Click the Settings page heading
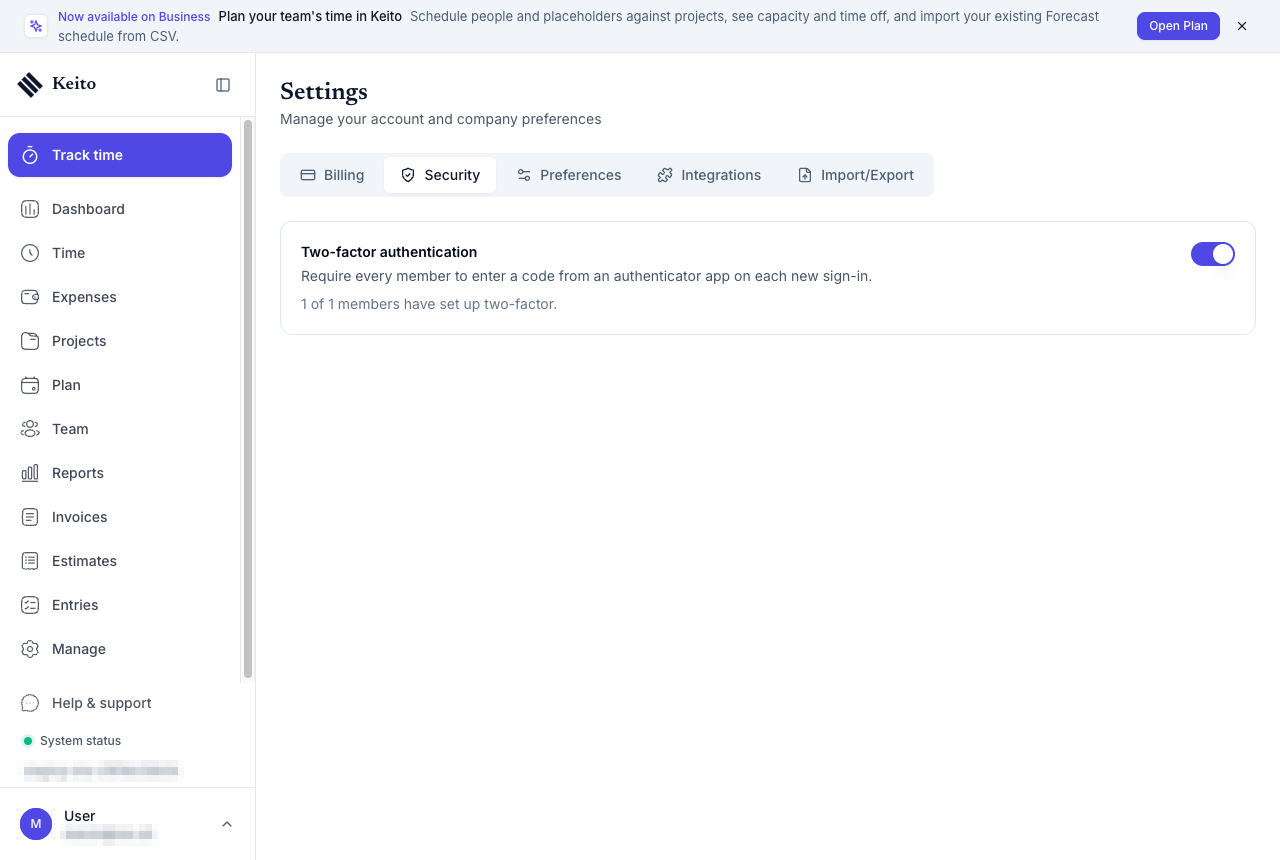This screenshot has height=860, width=1280. (324, 91)
